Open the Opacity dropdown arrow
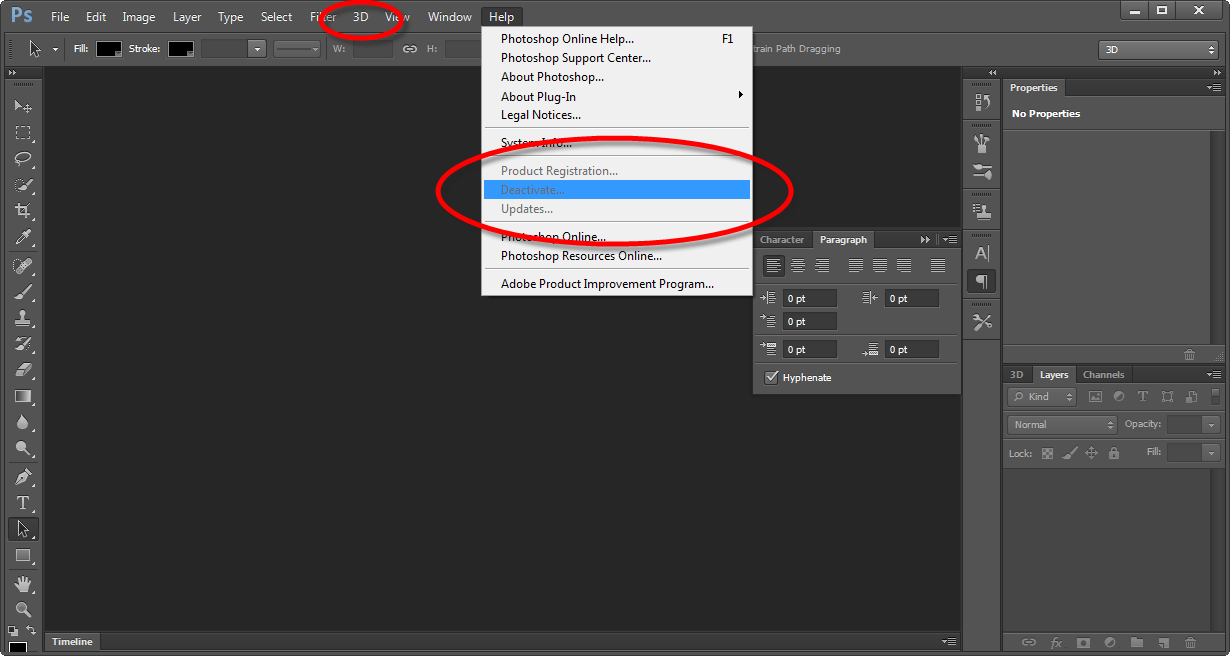The height and width of the screenshot is (656, 1230). point(1211,425)
